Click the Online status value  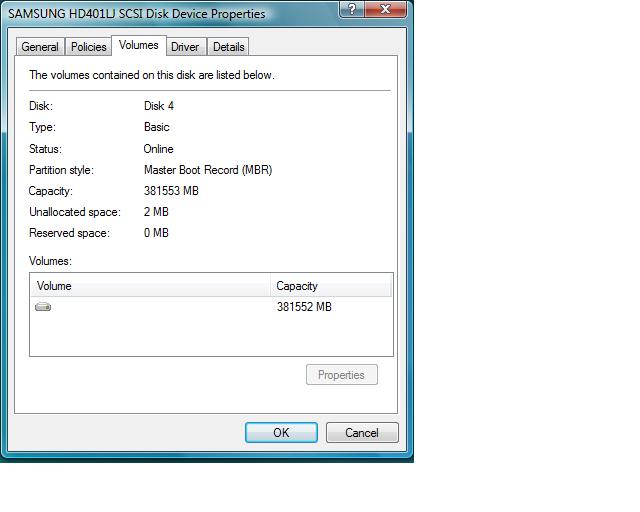[158, 149]
